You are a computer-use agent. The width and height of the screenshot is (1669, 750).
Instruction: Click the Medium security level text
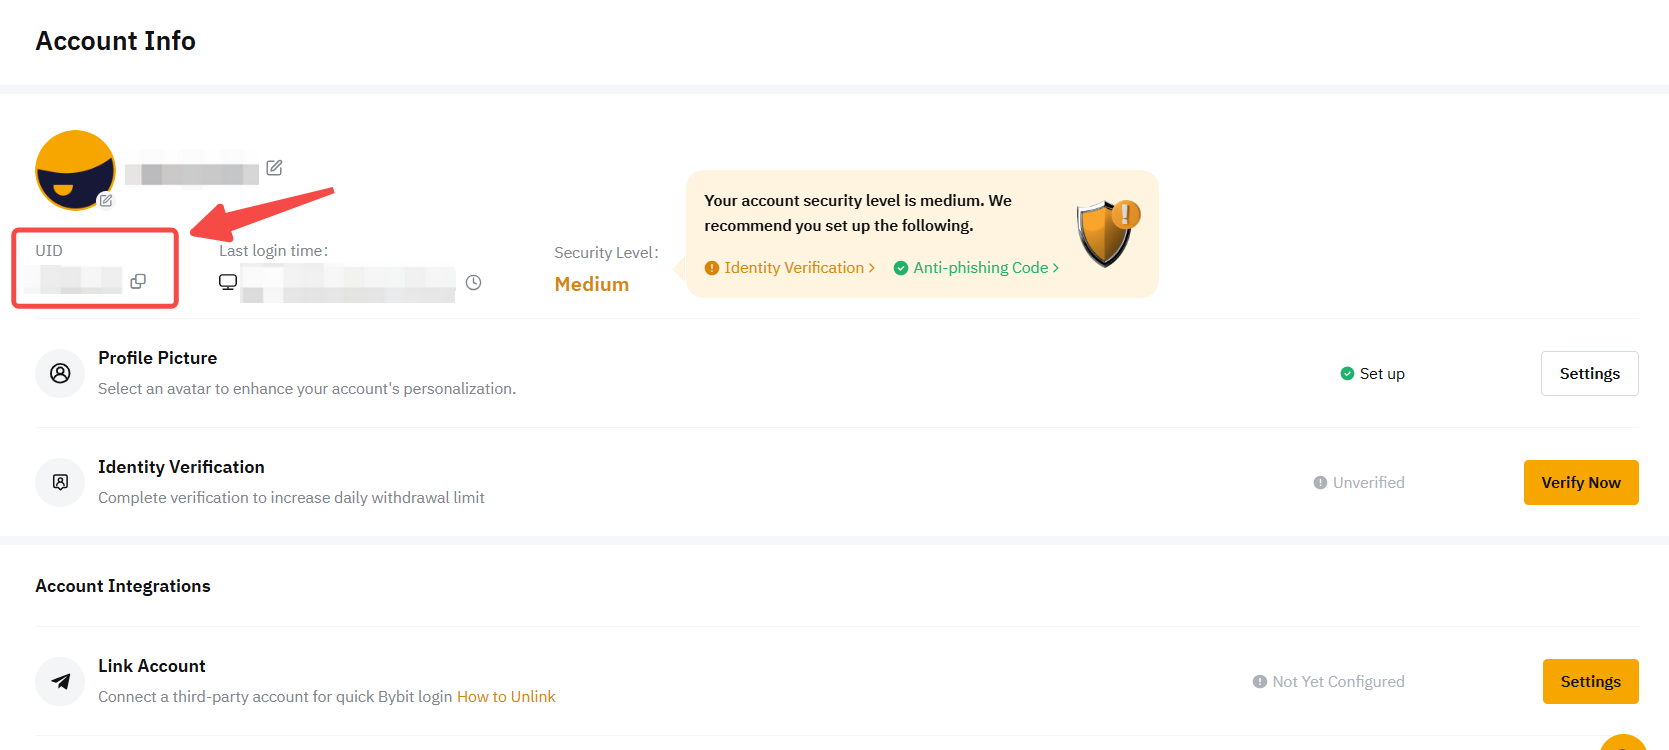tap(592, 284)
